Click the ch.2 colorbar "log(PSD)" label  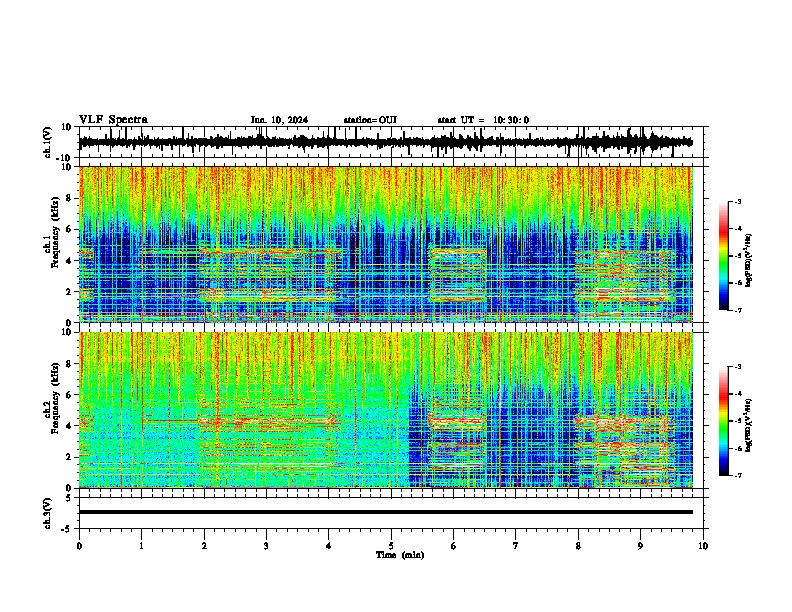748,425
